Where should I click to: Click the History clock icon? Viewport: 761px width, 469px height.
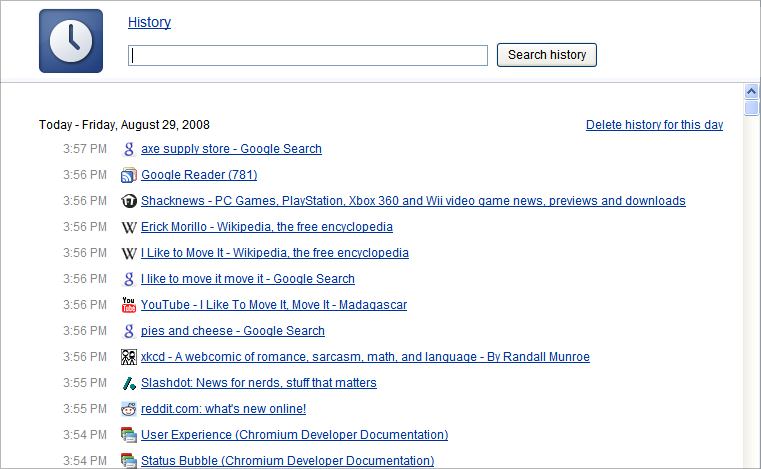coord(71,41)
